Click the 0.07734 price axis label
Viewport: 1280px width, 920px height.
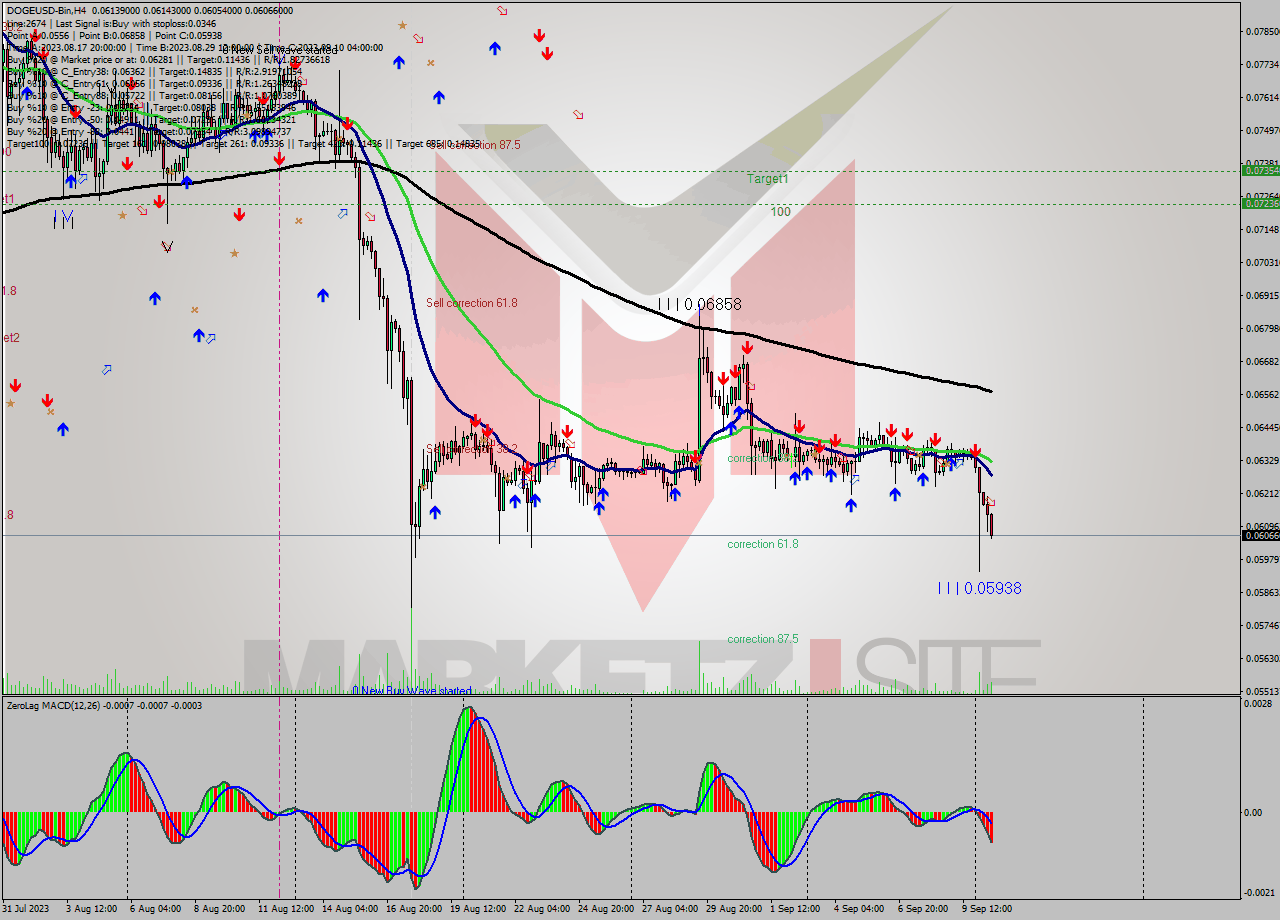pos(1263,64)
